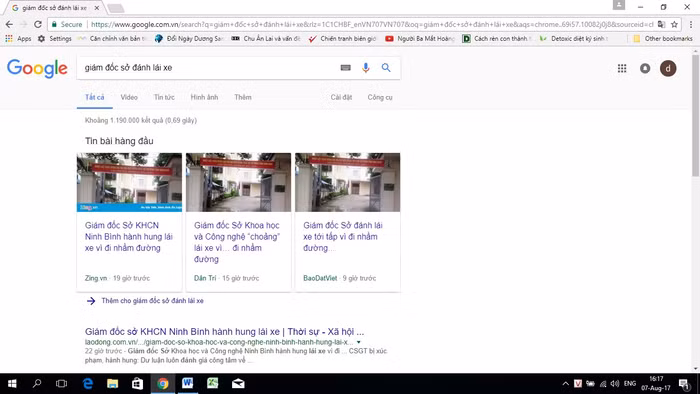Viewport: 700px width, 394px height.
Task: Click the browser Back arrow
Action: (9, 24)
